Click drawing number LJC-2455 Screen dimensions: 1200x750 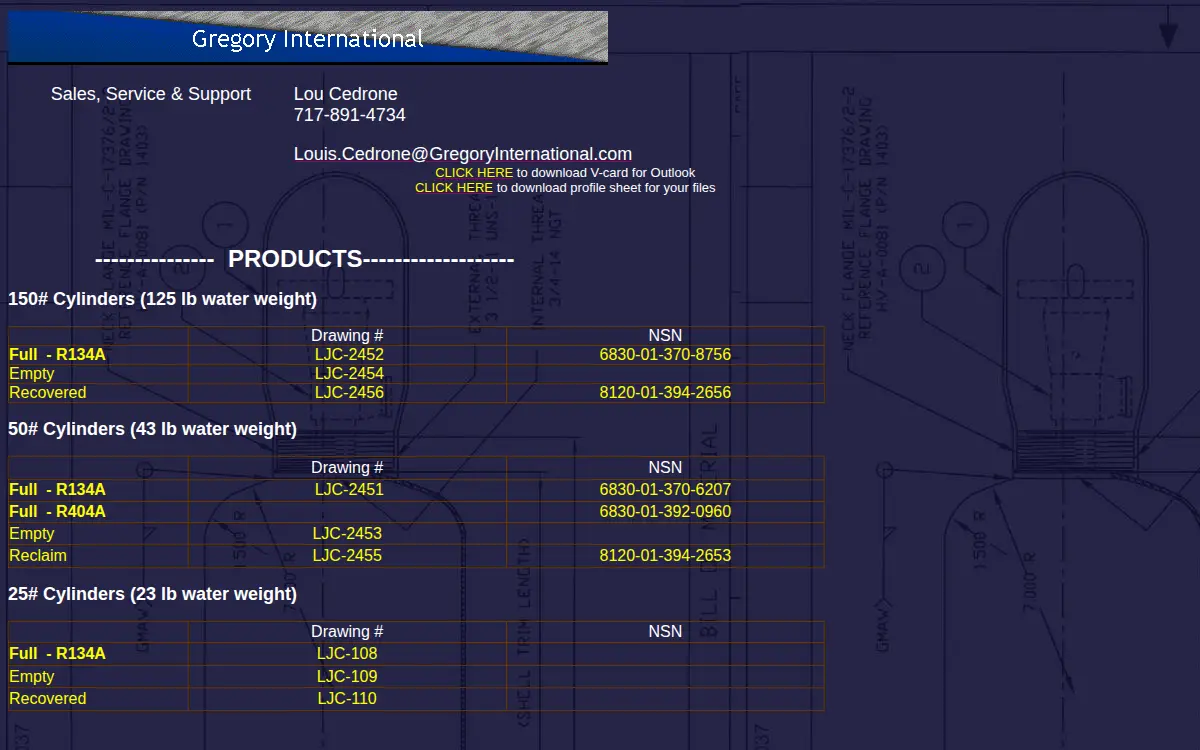tap(347, 556)
